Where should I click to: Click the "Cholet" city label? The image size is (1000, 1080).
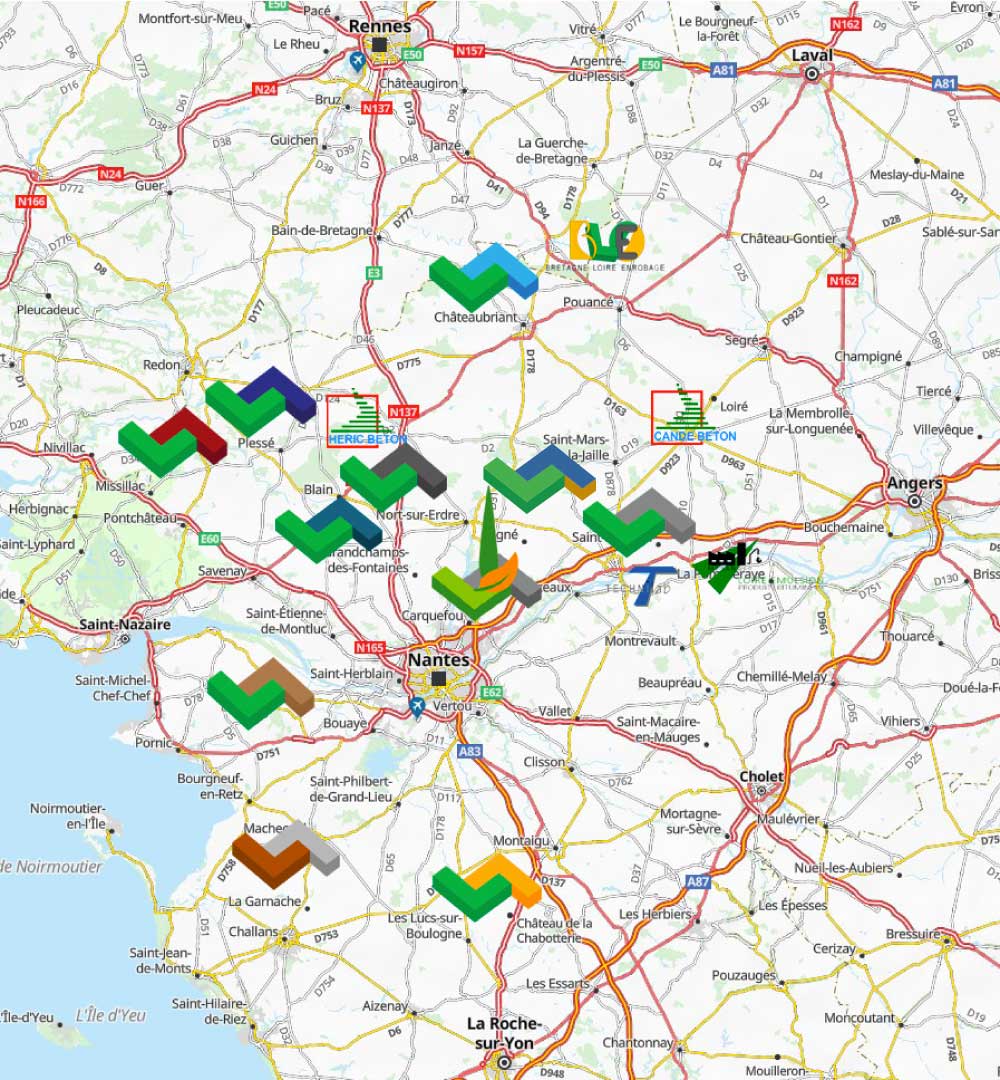pyautogui.click(x=761, y=776)
